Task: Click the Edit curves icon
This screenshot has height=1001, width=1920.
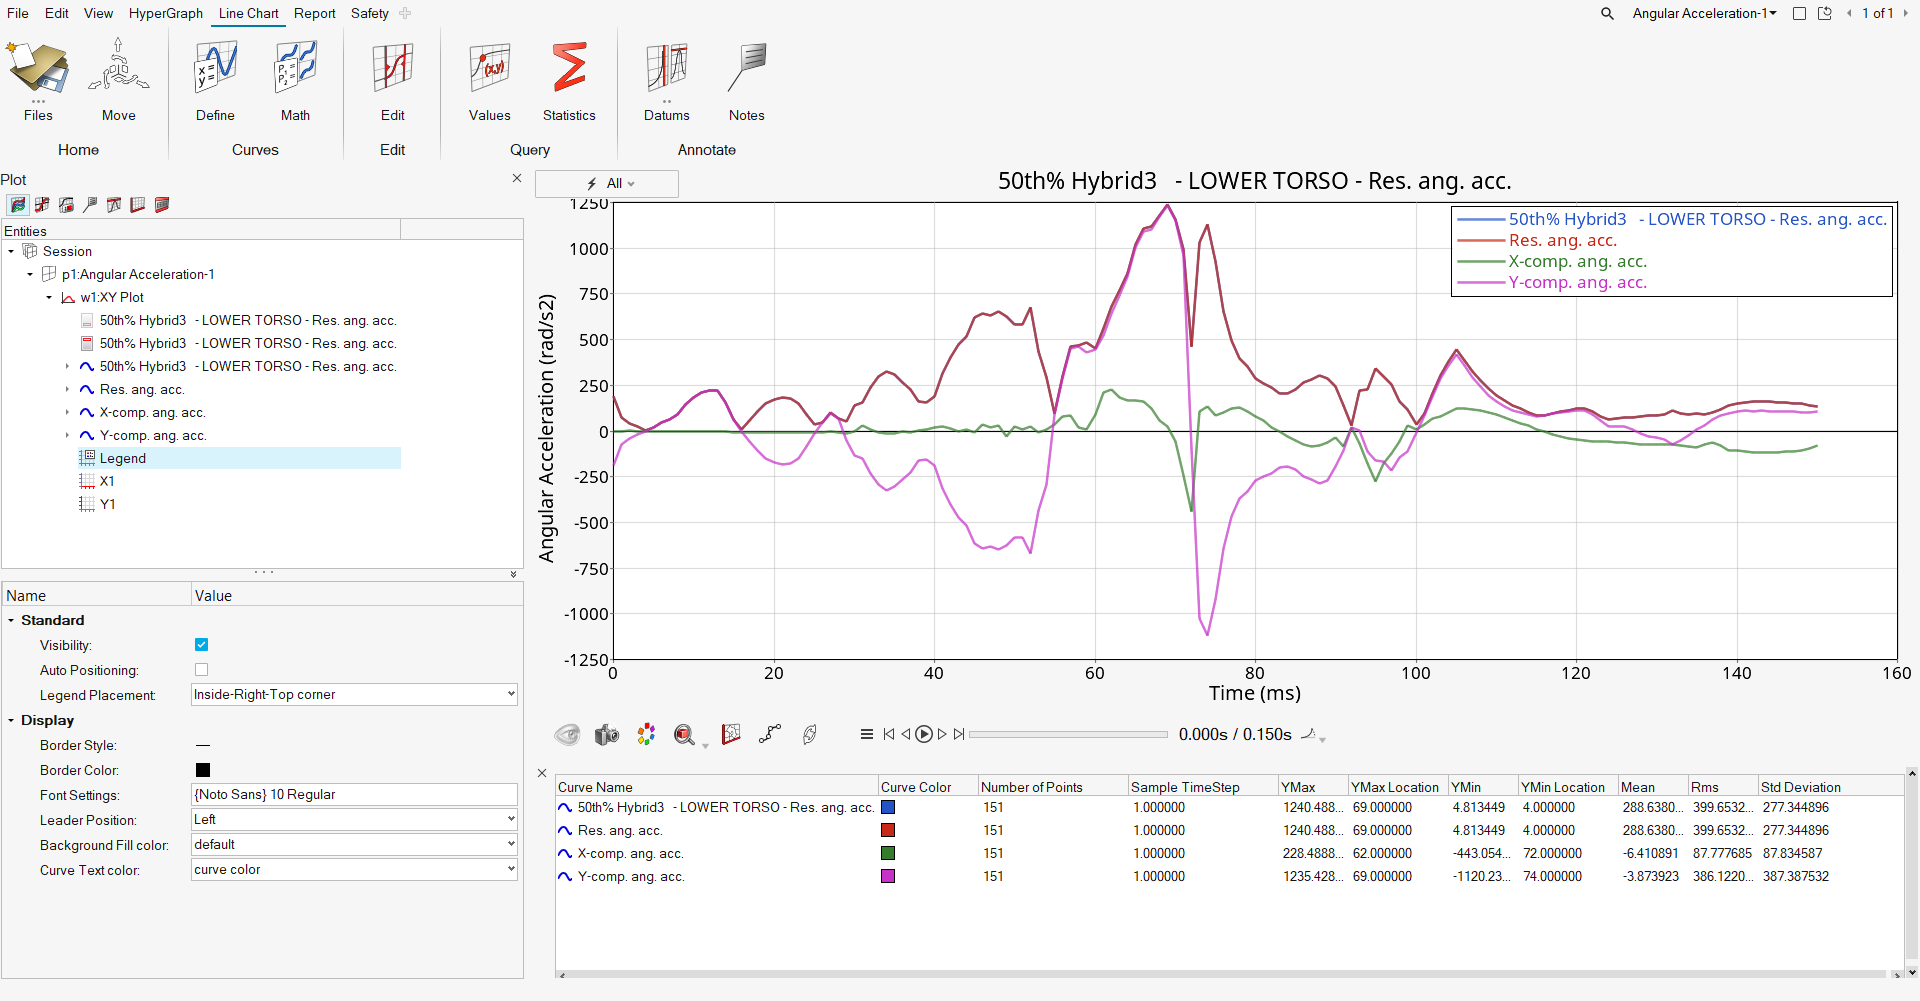Action: [x=392, y=70]
